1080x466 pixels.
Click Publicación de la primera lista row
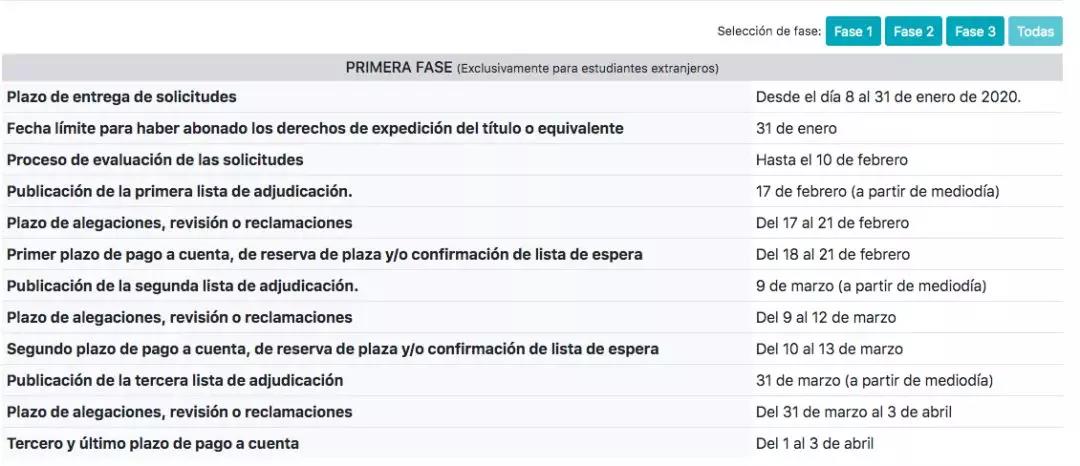532,191
